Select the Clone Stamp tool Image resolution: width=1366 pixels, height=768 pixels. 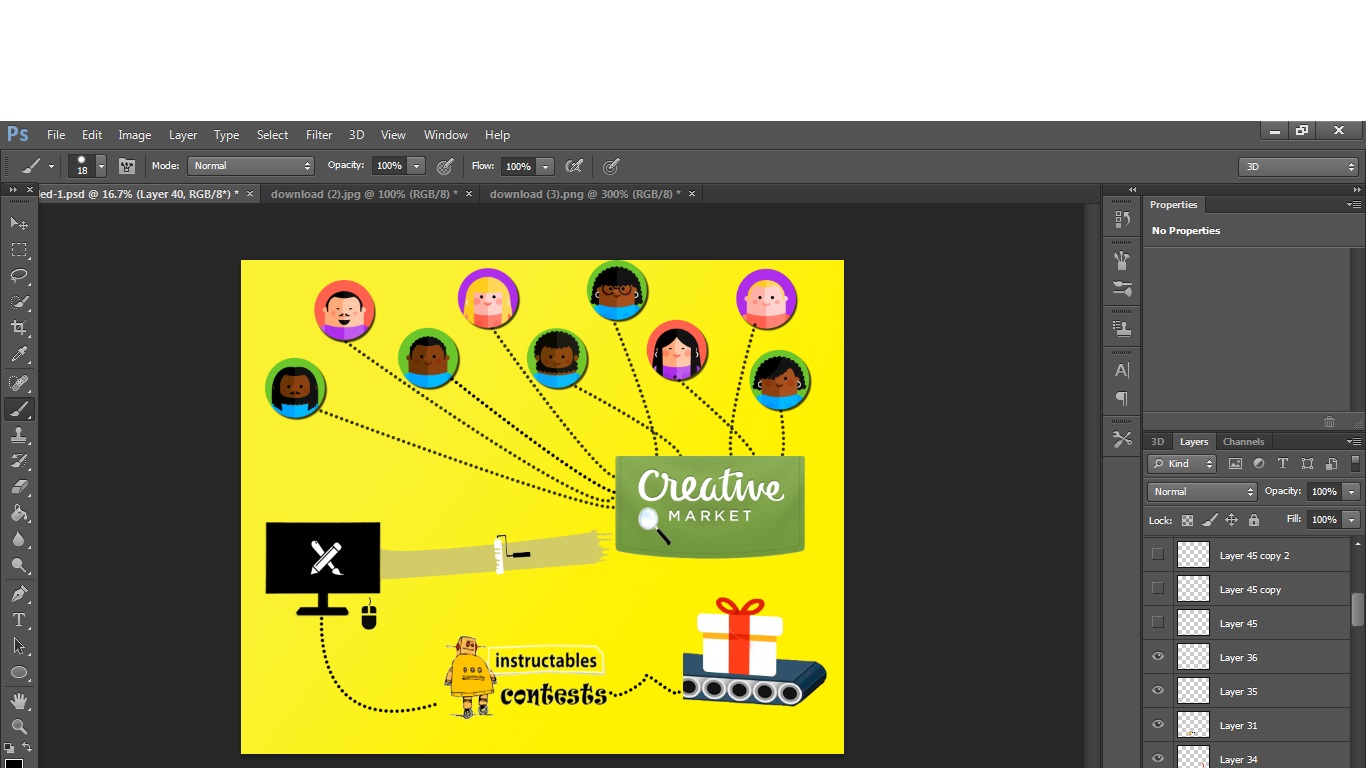[x=19, y=435]
